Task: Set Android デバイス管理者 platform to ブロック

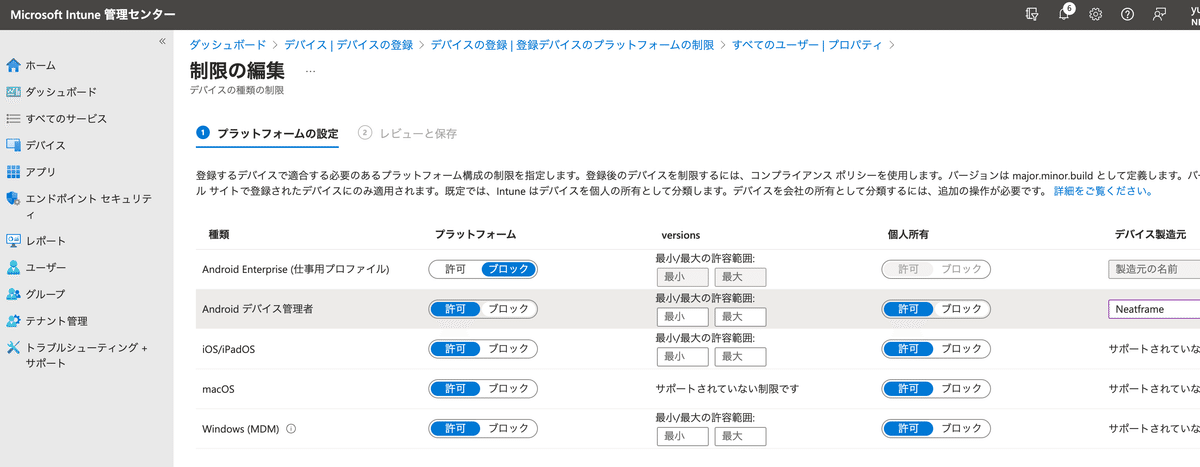Action: point(508,309)
